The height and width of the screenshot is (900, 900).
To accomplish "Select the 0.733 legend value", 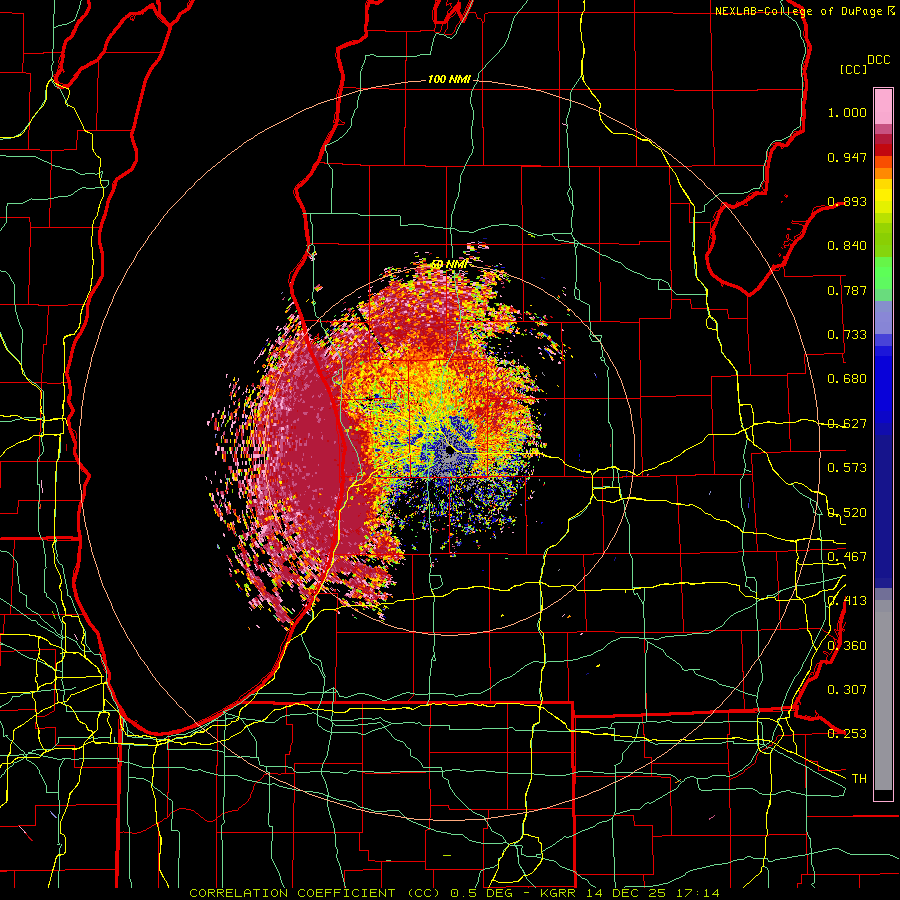I will (x=847, y=335).
